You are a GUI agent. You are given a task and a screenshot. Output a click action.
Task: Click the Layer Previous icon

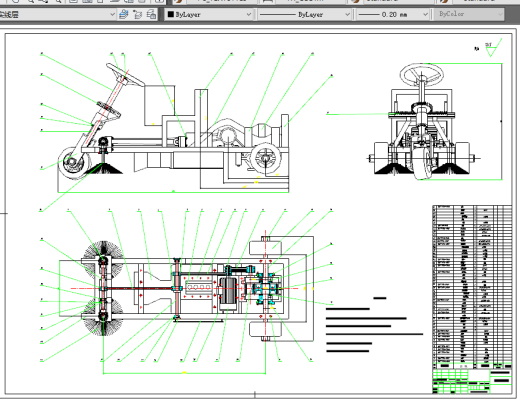137,14
